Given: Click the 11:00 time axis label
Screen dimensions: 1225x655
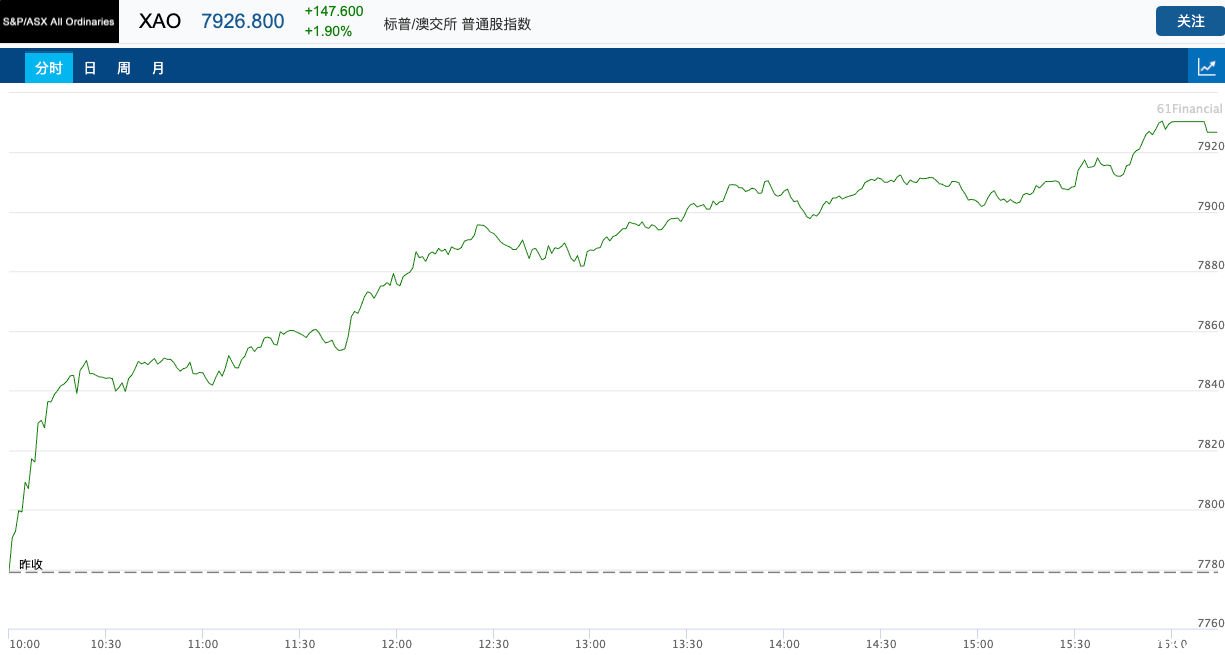Looking at the screenshot, I should pos(202,644).
